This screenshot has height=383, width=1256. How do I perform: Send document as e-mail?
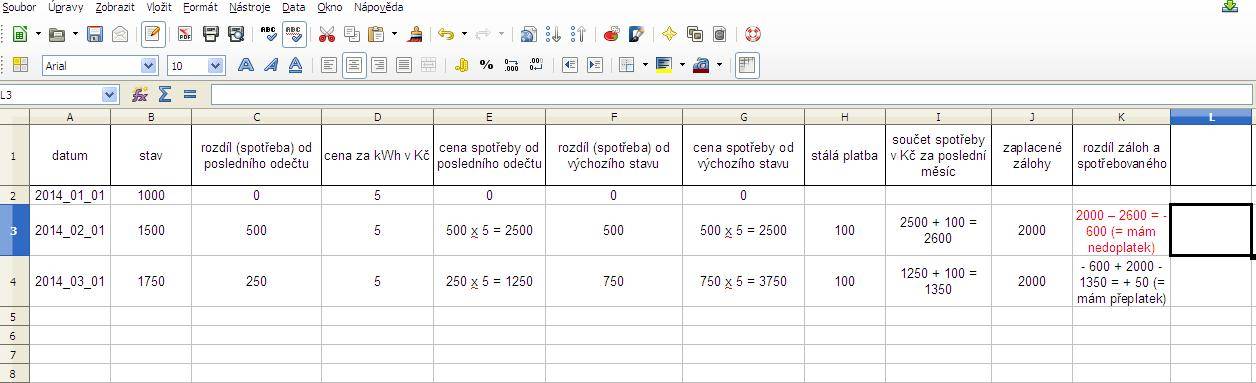pyautogui.click(x=120, y=34)
